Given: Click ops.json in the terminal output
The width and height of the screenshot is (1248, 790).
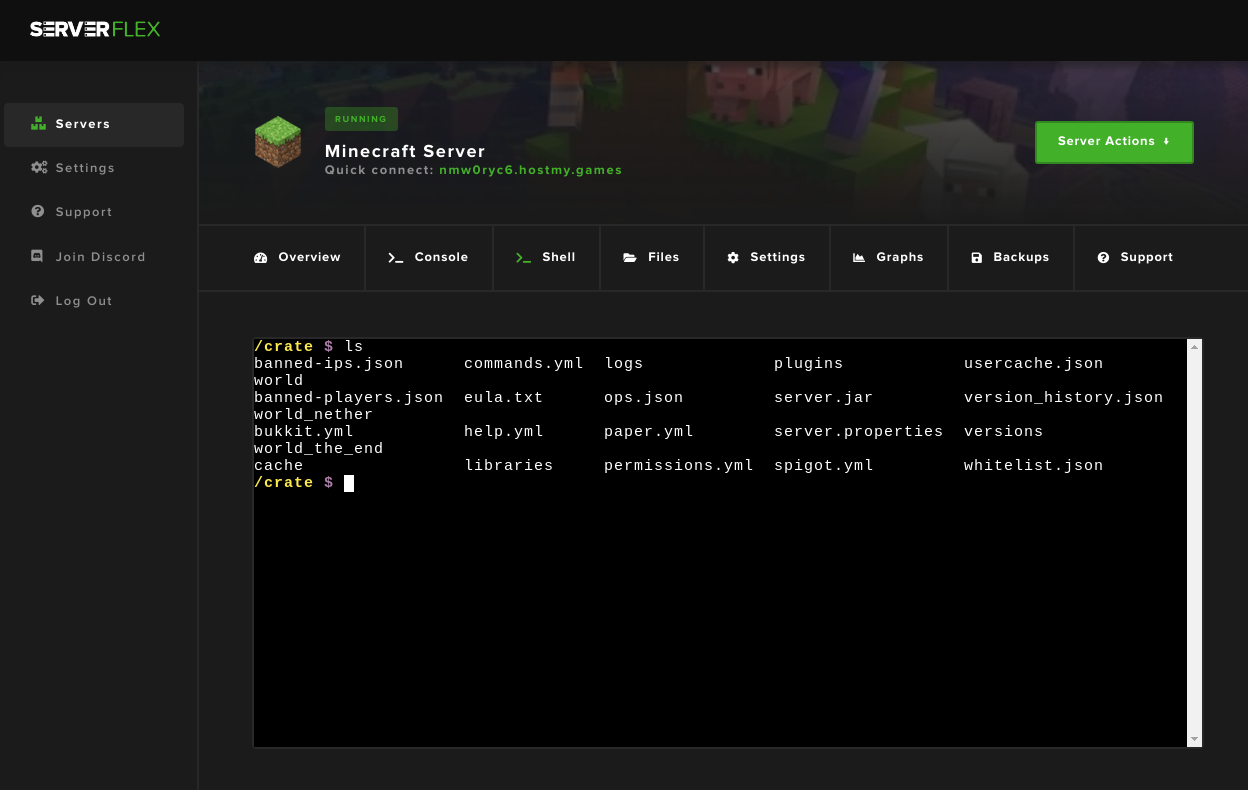Looking at the screenshot, I should tap(644, 398).
